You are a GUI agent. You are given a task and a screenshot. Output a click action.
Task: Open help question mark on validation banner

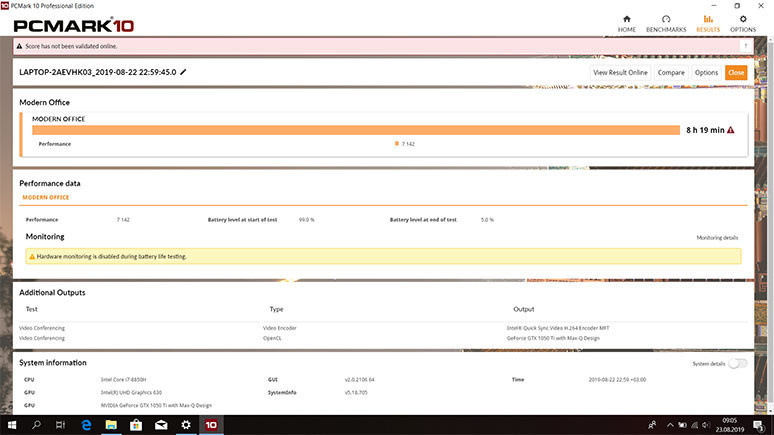click(x=745, y=46)
